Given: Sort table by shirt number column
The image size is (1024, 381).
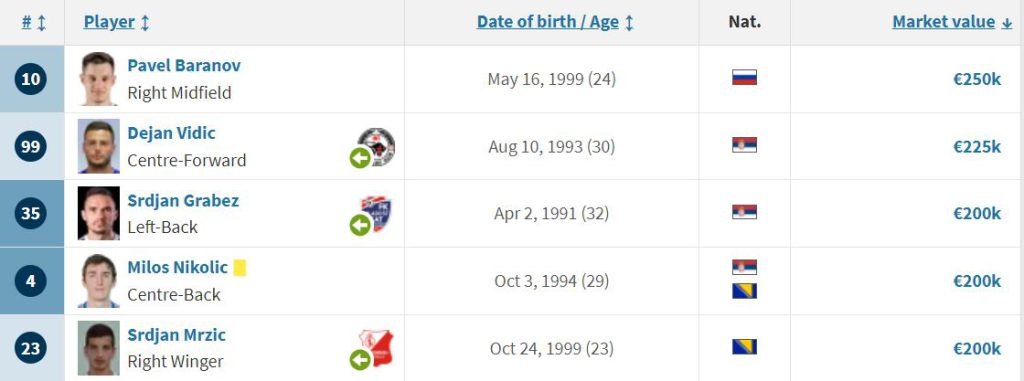Looking at the screenshot, I should click(x=34, y=22).
